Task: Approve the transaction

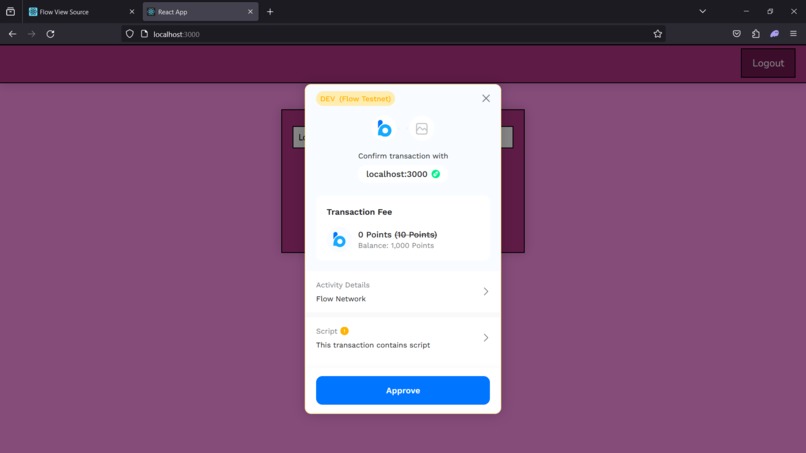Action: (402, 390)
